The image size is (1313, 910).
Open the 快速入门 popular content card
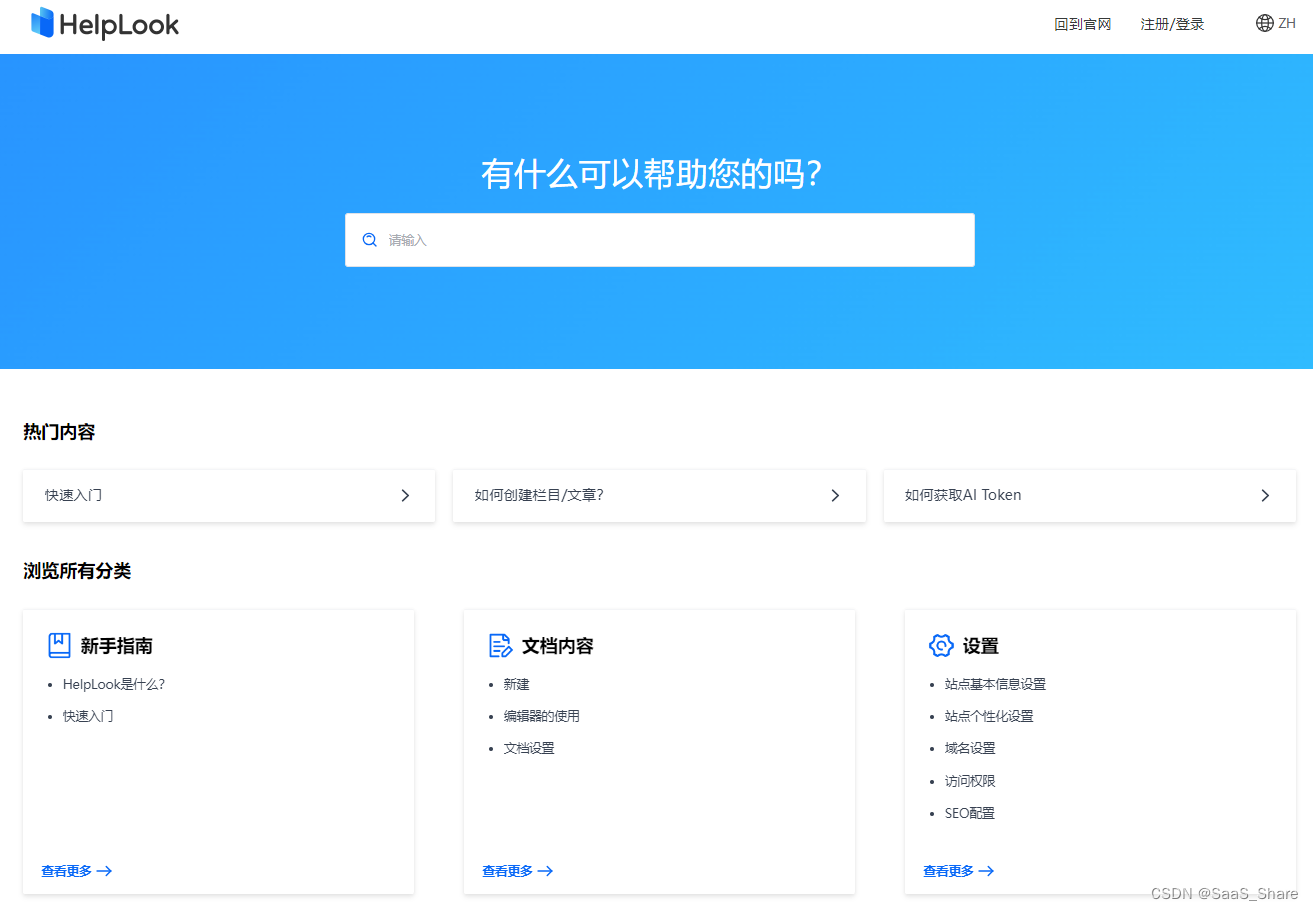click(229, 495)
